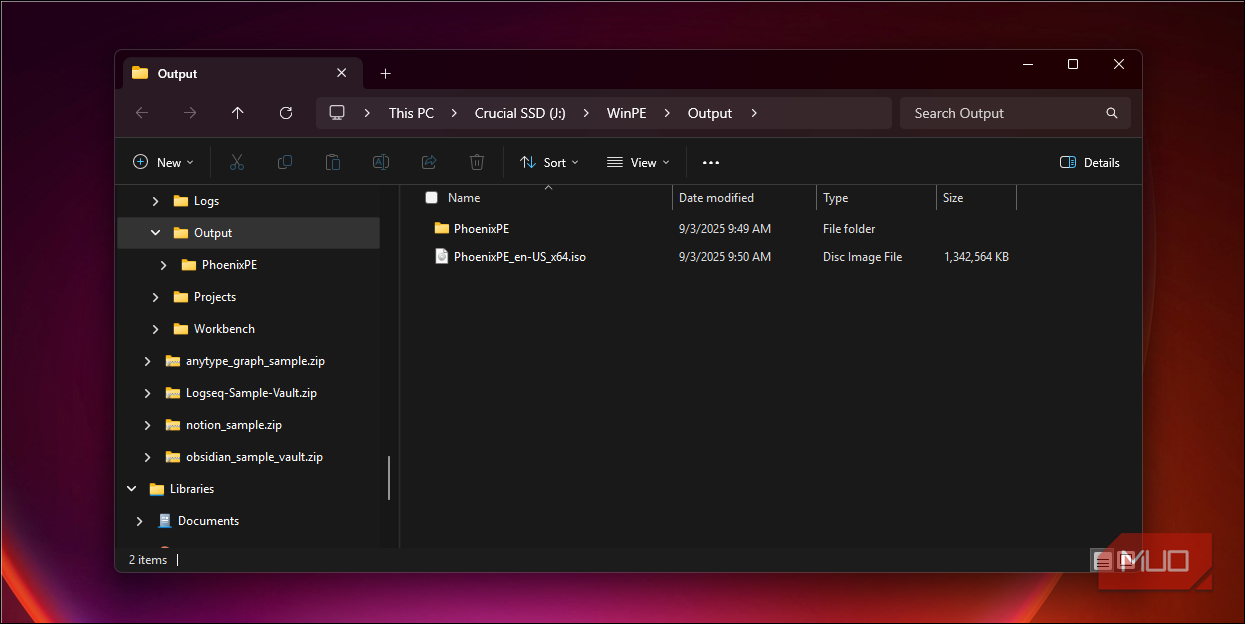This screenshot has width=1245, height=624.
Task: Sort by Size column header
Action: pyautogui.click(x=953, y=197)
